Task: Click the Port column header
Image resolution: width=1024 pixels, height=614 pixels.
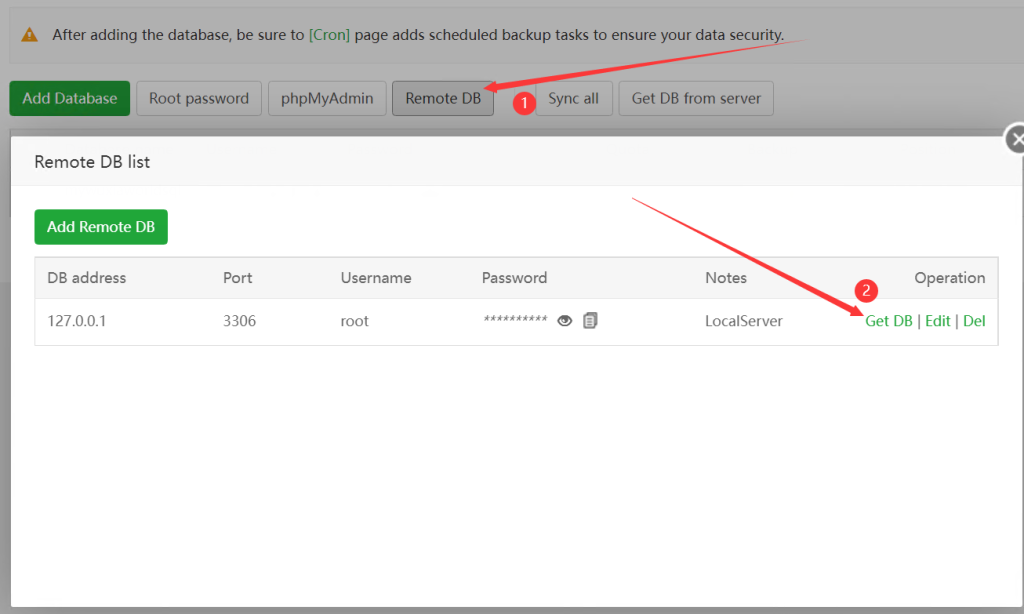Action: pos(238,278)
